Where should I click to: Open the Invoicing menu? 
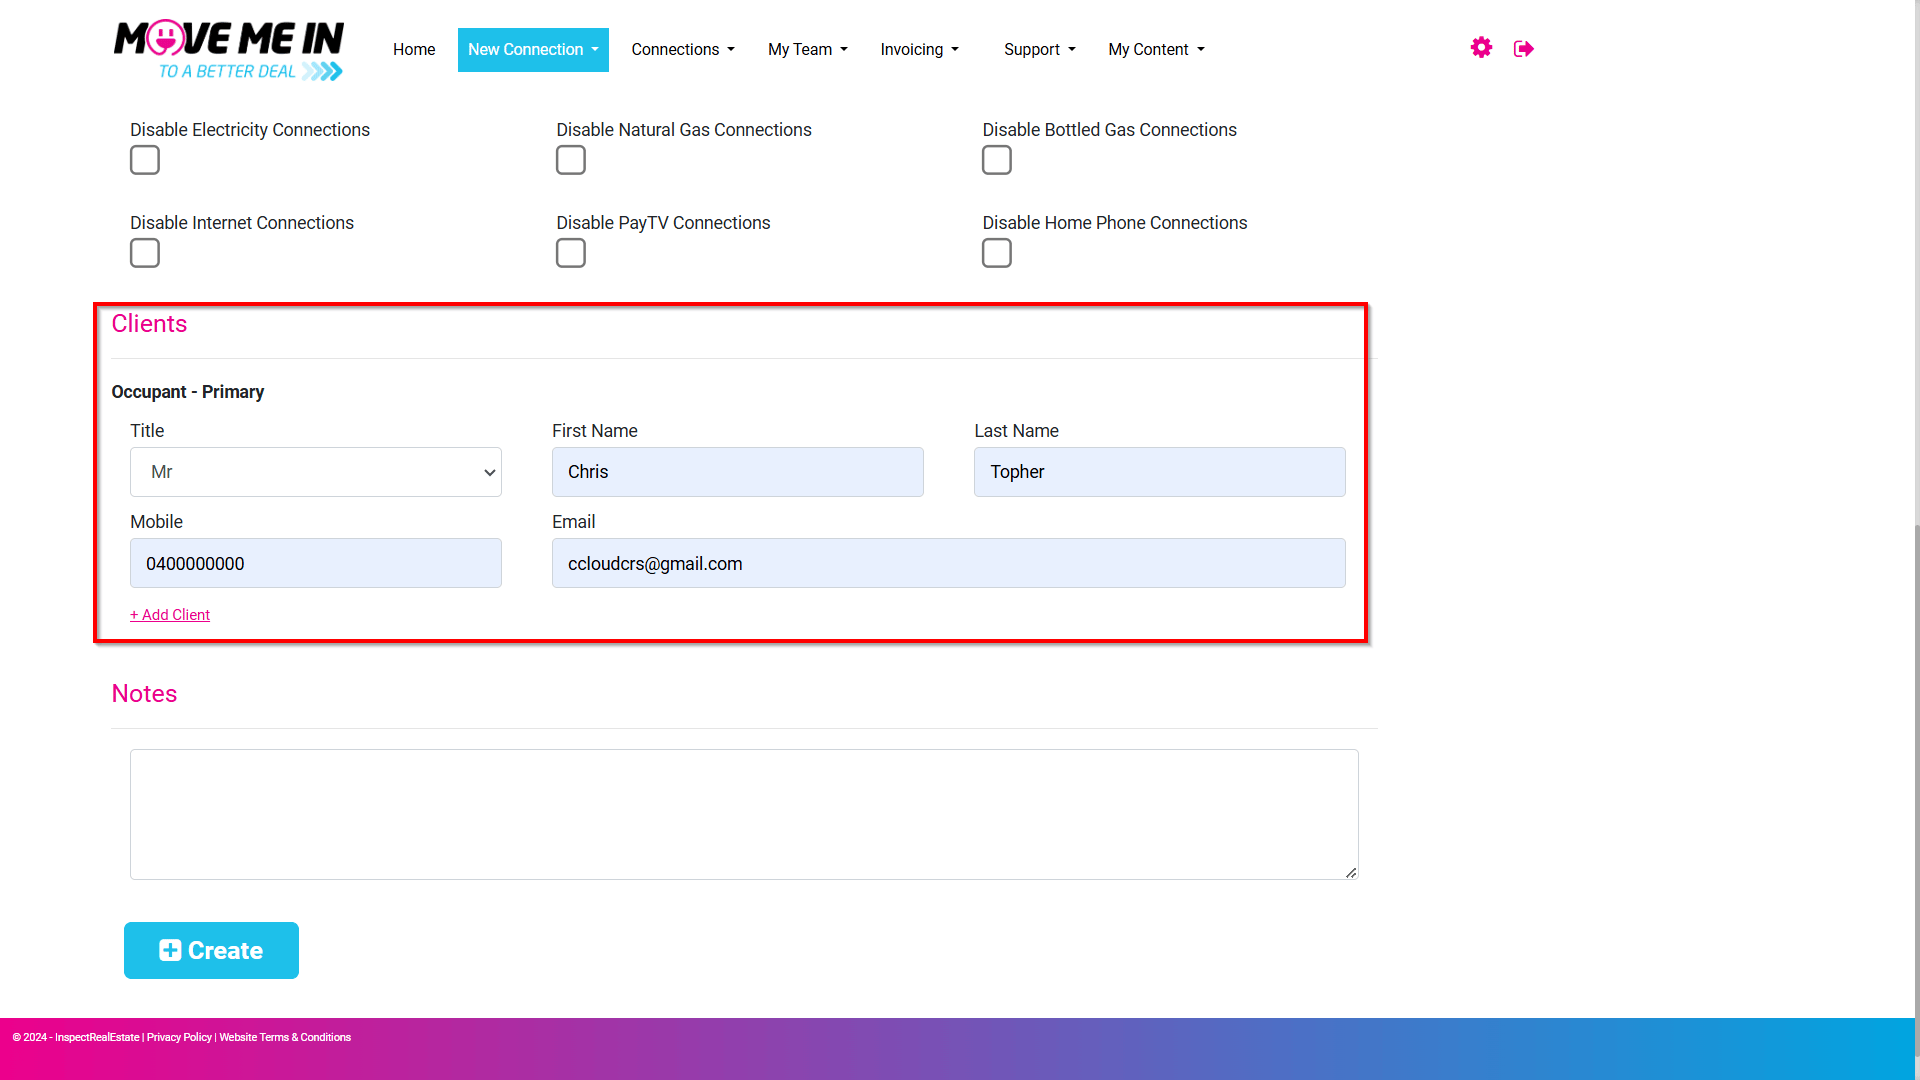coord(920,50)
